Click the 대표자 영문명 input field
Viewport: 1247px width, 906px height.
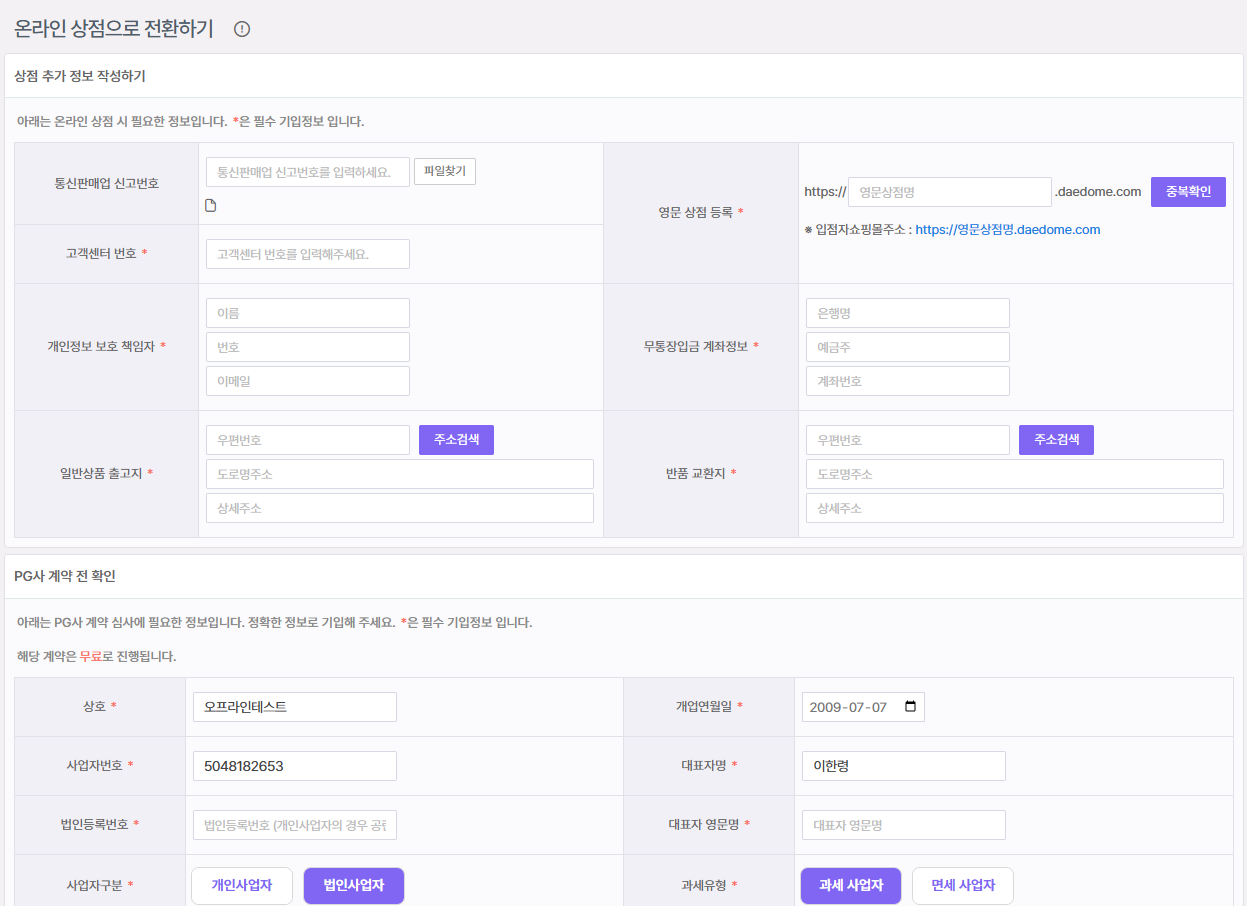tap(903, 825)
